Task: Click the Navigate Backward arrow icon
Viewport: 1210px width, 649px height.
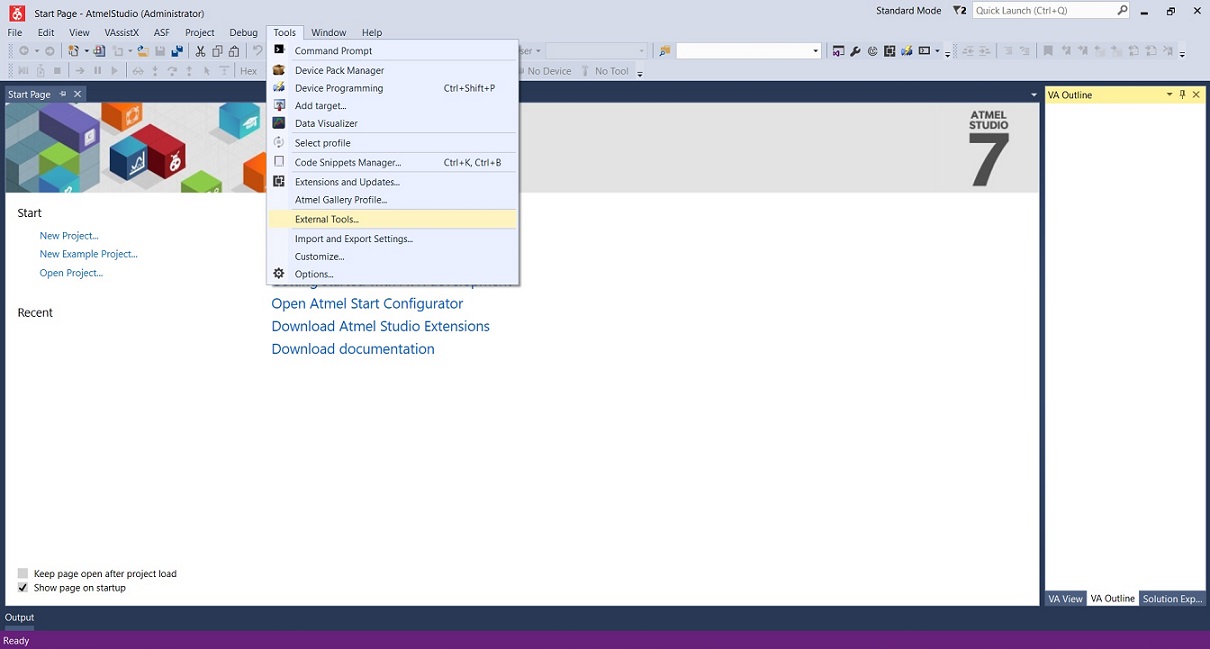Action: (26, 50)
